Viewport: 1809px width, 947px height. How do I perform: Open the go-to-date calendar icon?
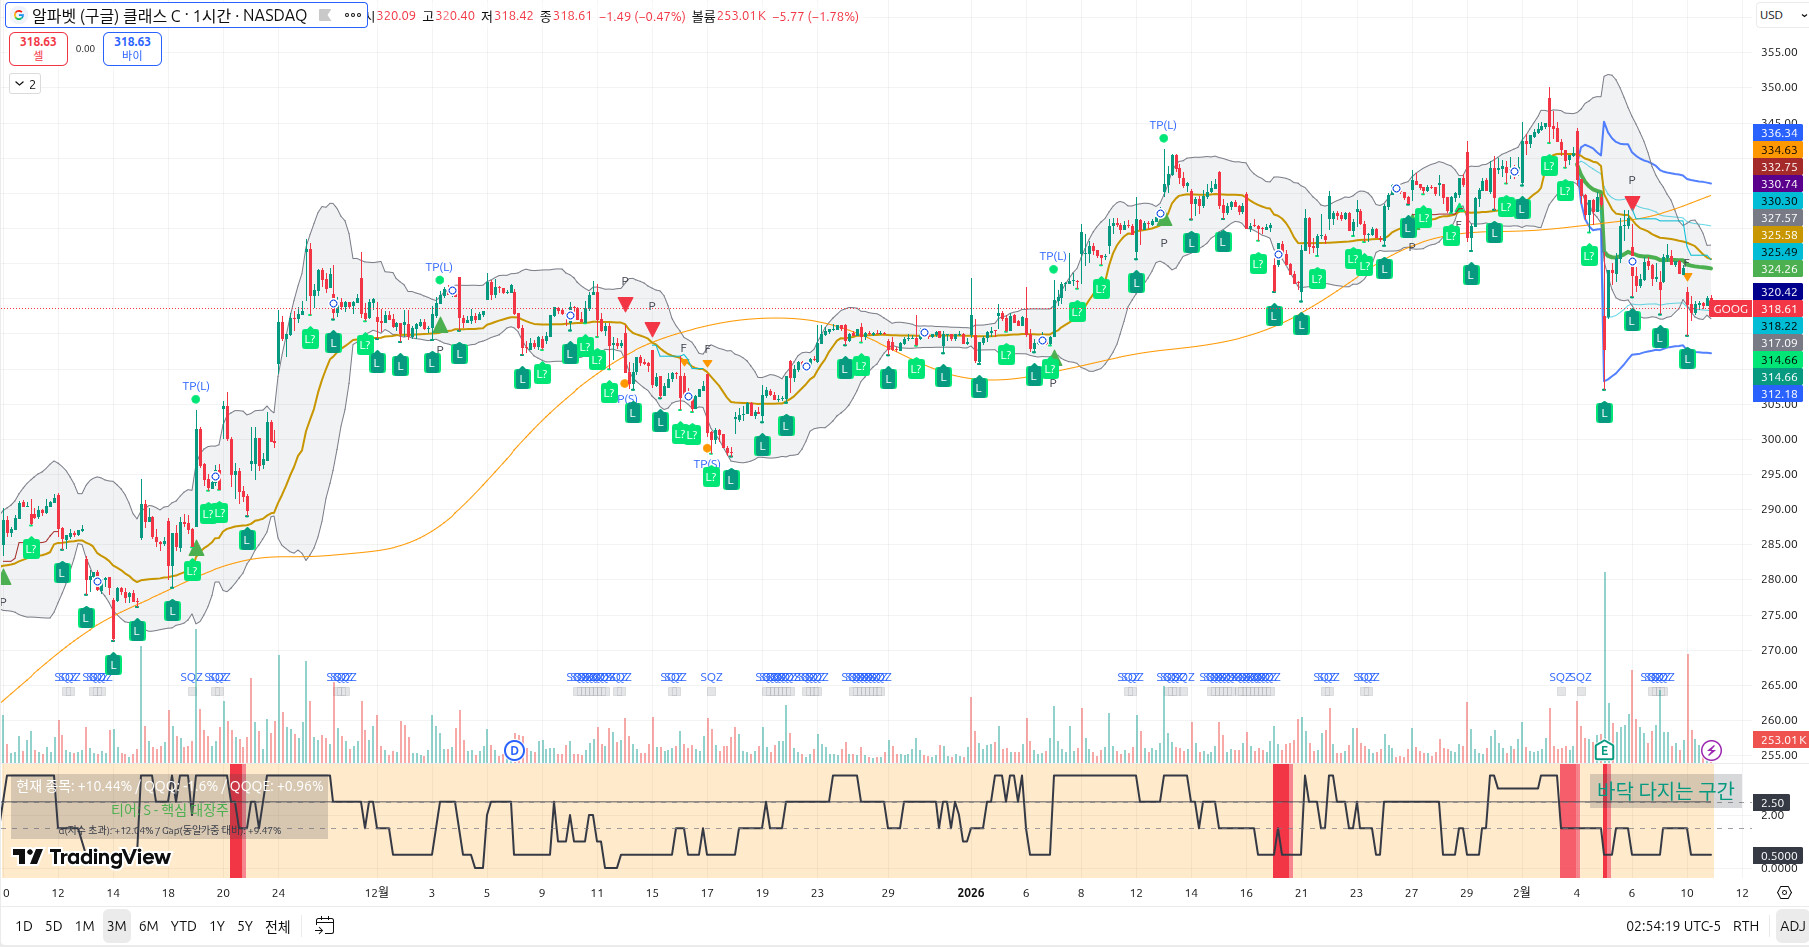pos(324,926)
